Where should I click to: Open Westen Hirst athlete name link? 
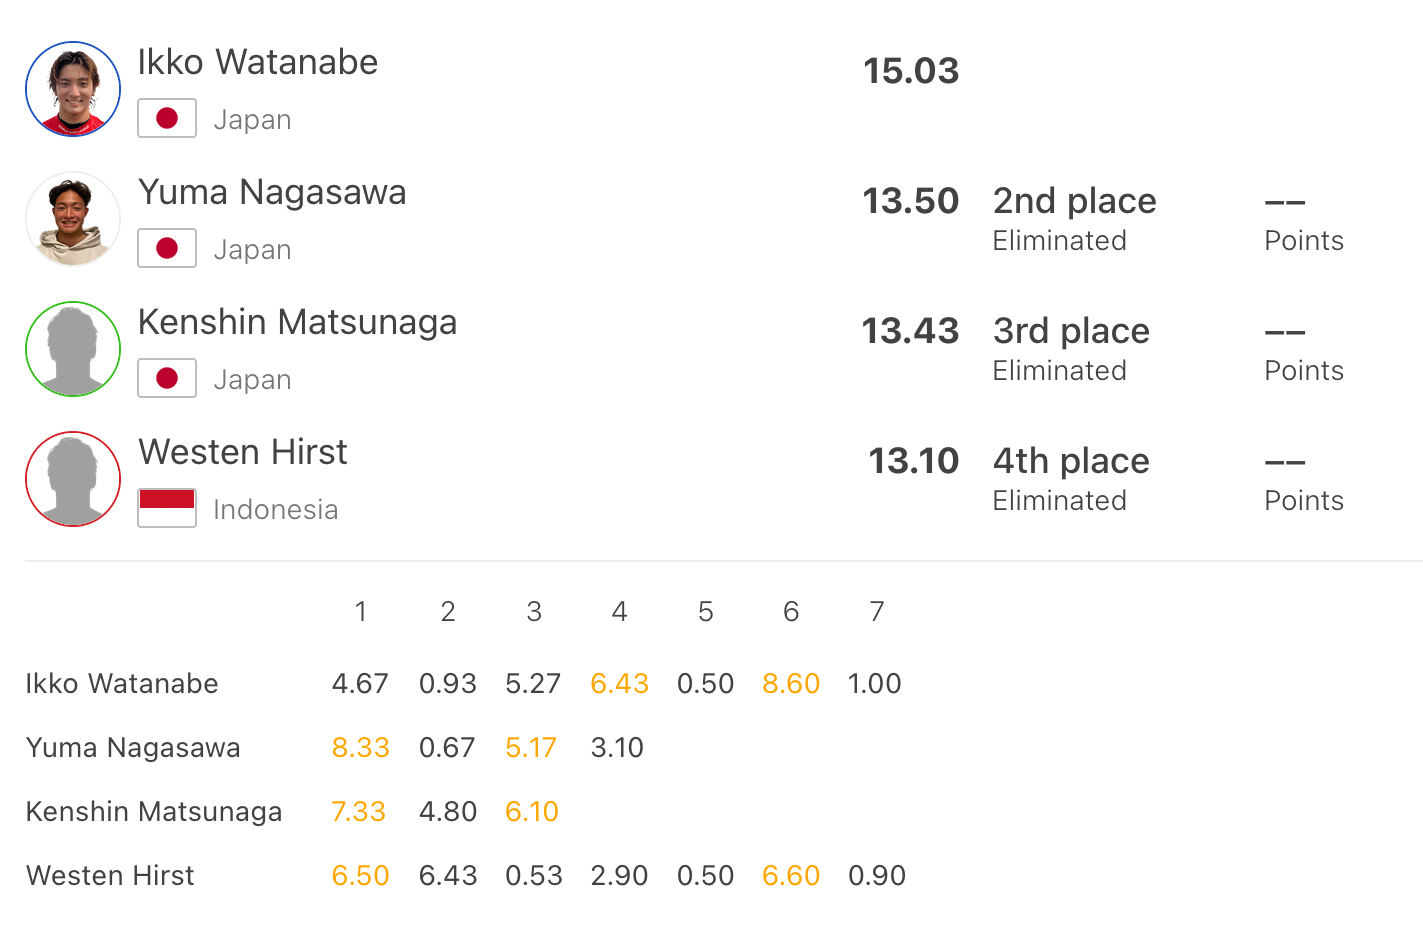[243, 452]
